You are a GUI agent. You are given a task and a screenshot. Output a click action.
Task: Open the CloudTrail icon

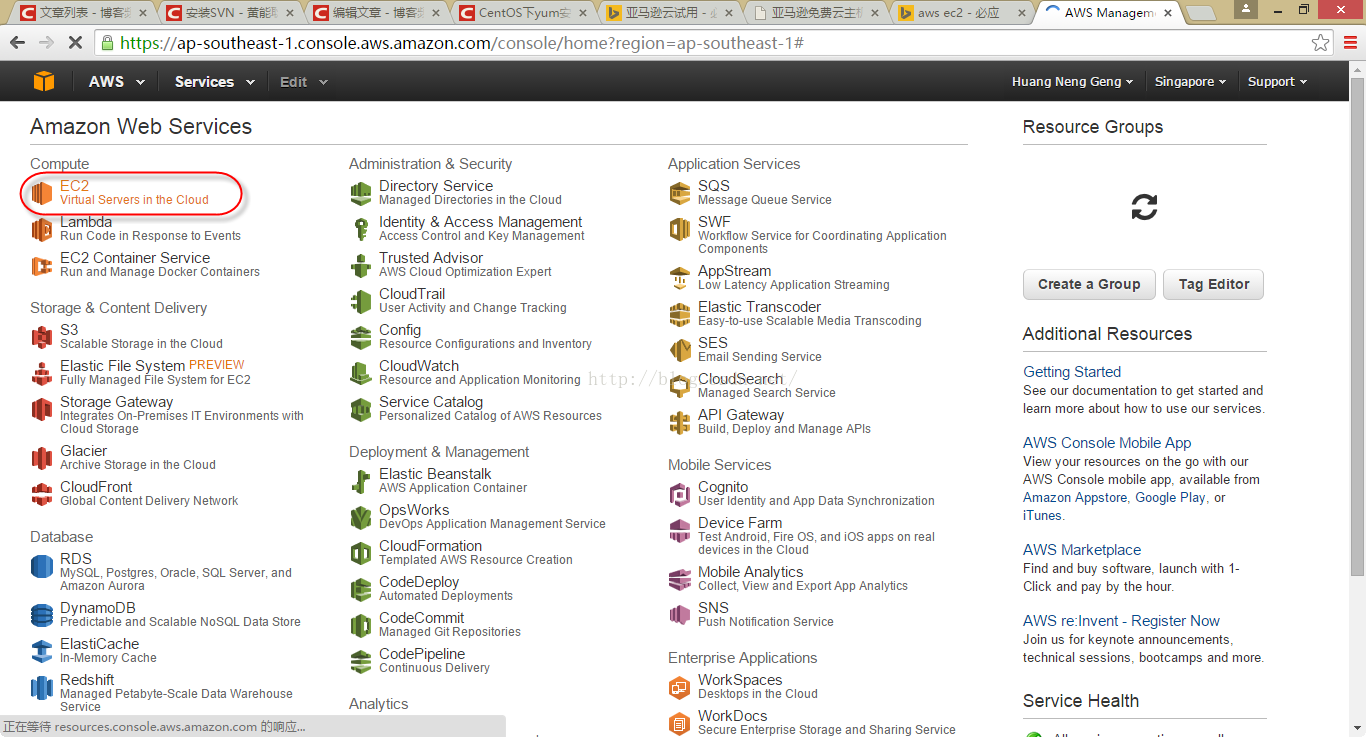tap(361, 301)
